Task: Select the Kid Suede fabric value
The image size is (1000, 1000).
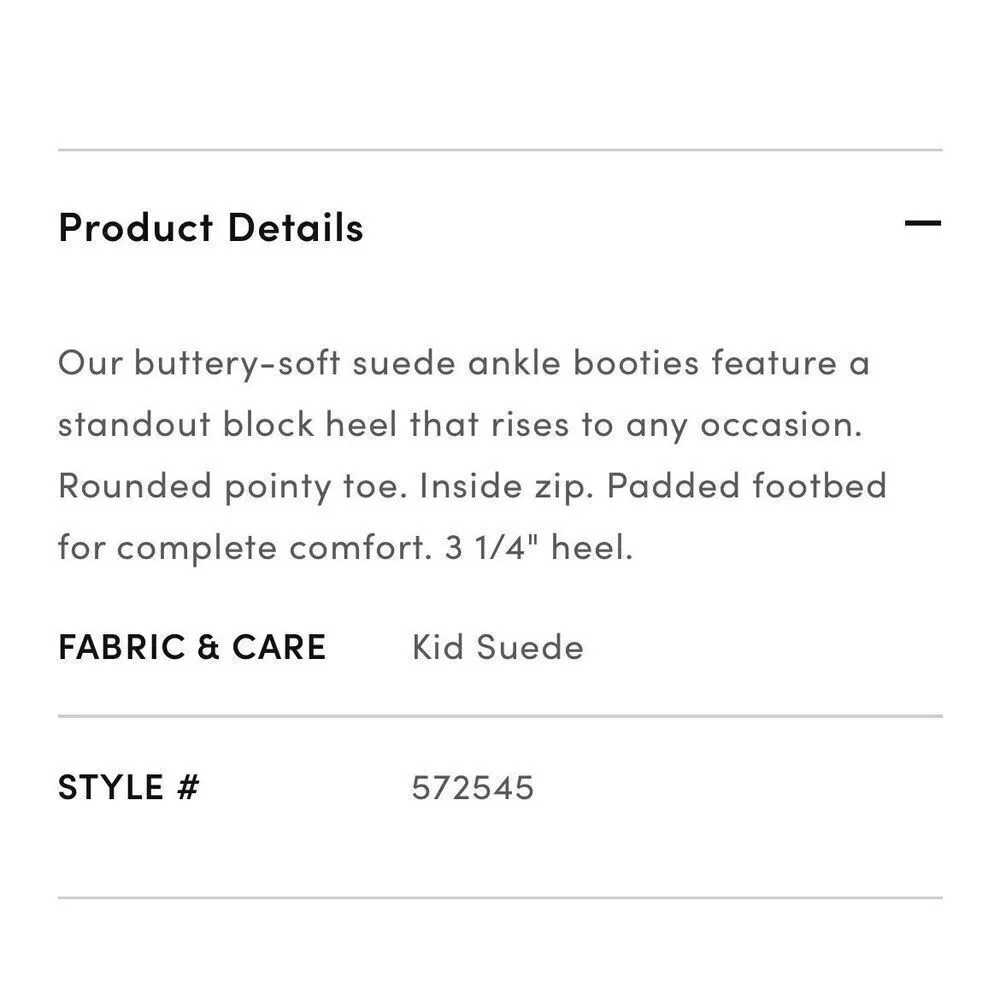Action: [497, 647]
